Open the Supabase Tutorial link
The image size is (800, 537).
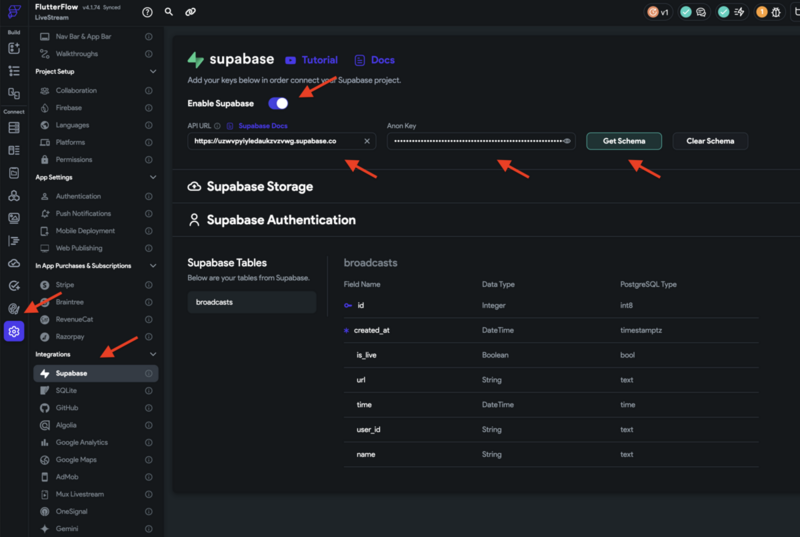pos(311,60)
